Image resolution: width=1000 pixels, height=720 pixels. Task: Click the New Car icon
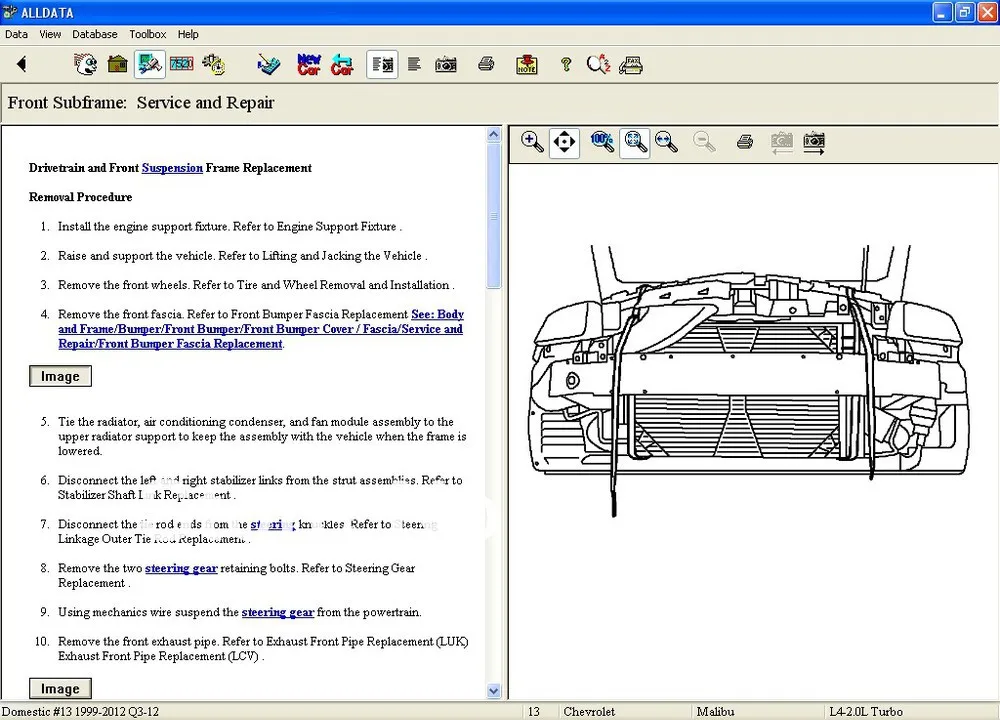click(309, 64)
